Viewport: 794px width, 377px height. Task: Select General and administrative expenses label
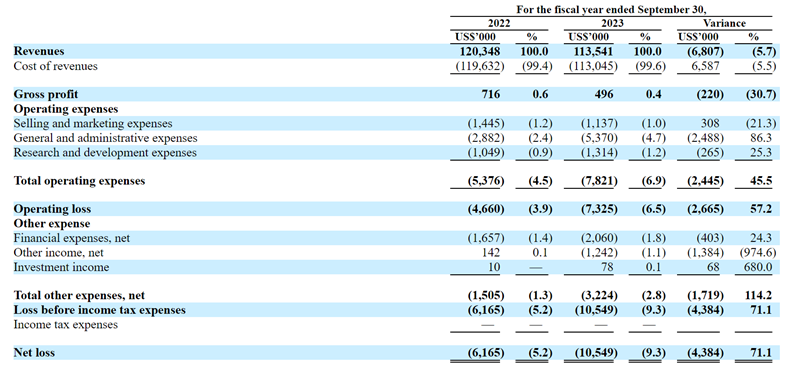(x=106, y=138)
